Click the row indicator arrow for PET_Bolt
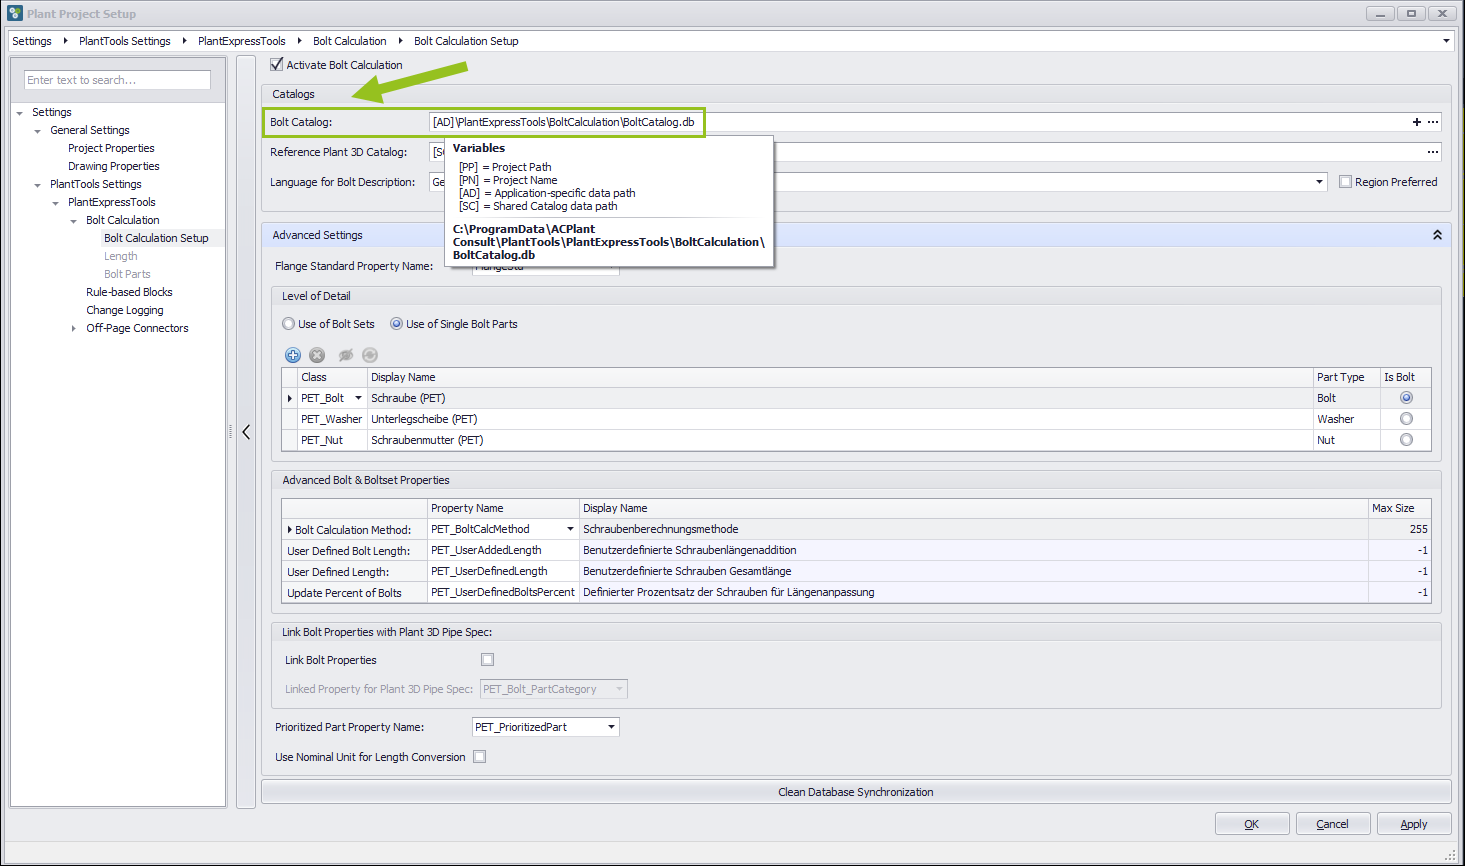Viewport: 1465px width, 866px height. tap(290, 398)
